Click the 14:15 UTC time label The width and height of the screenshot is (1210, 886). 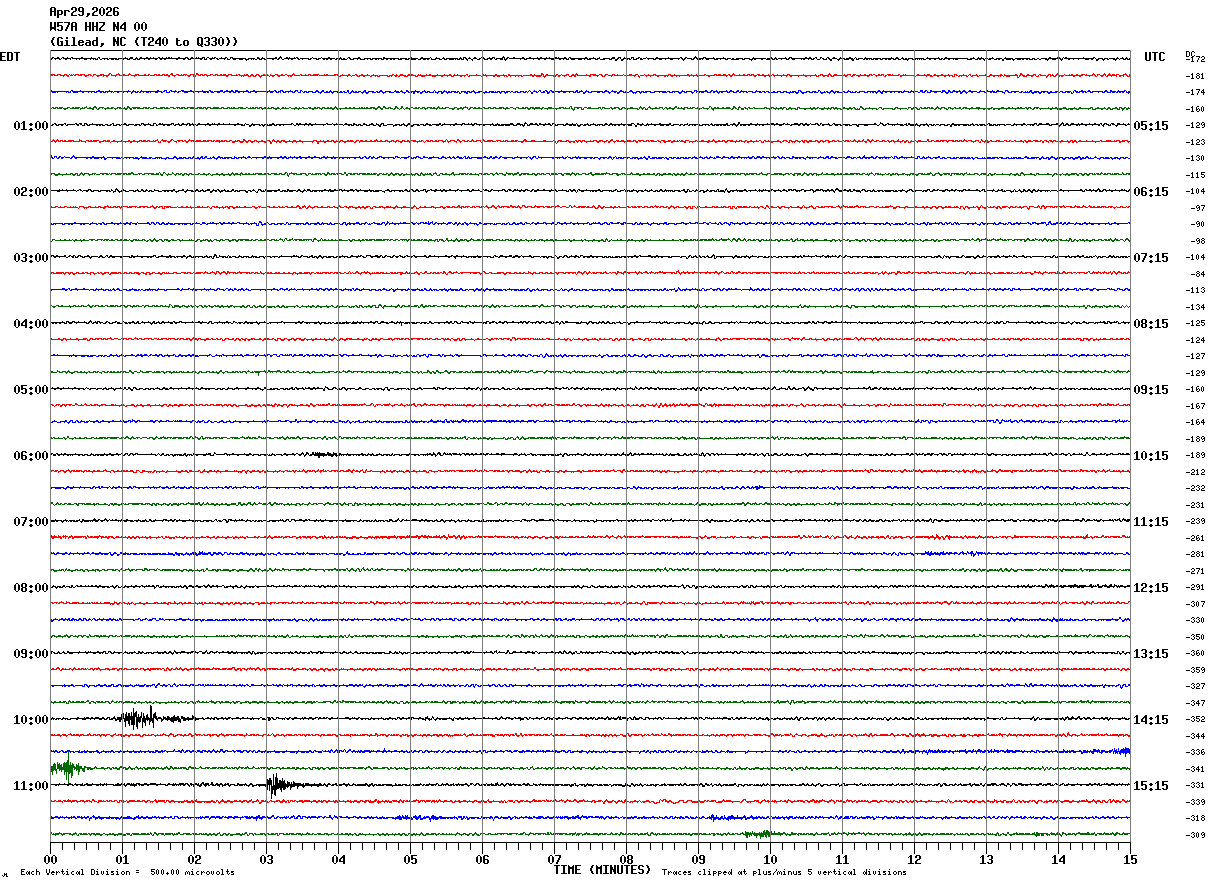coord(1150,720)
